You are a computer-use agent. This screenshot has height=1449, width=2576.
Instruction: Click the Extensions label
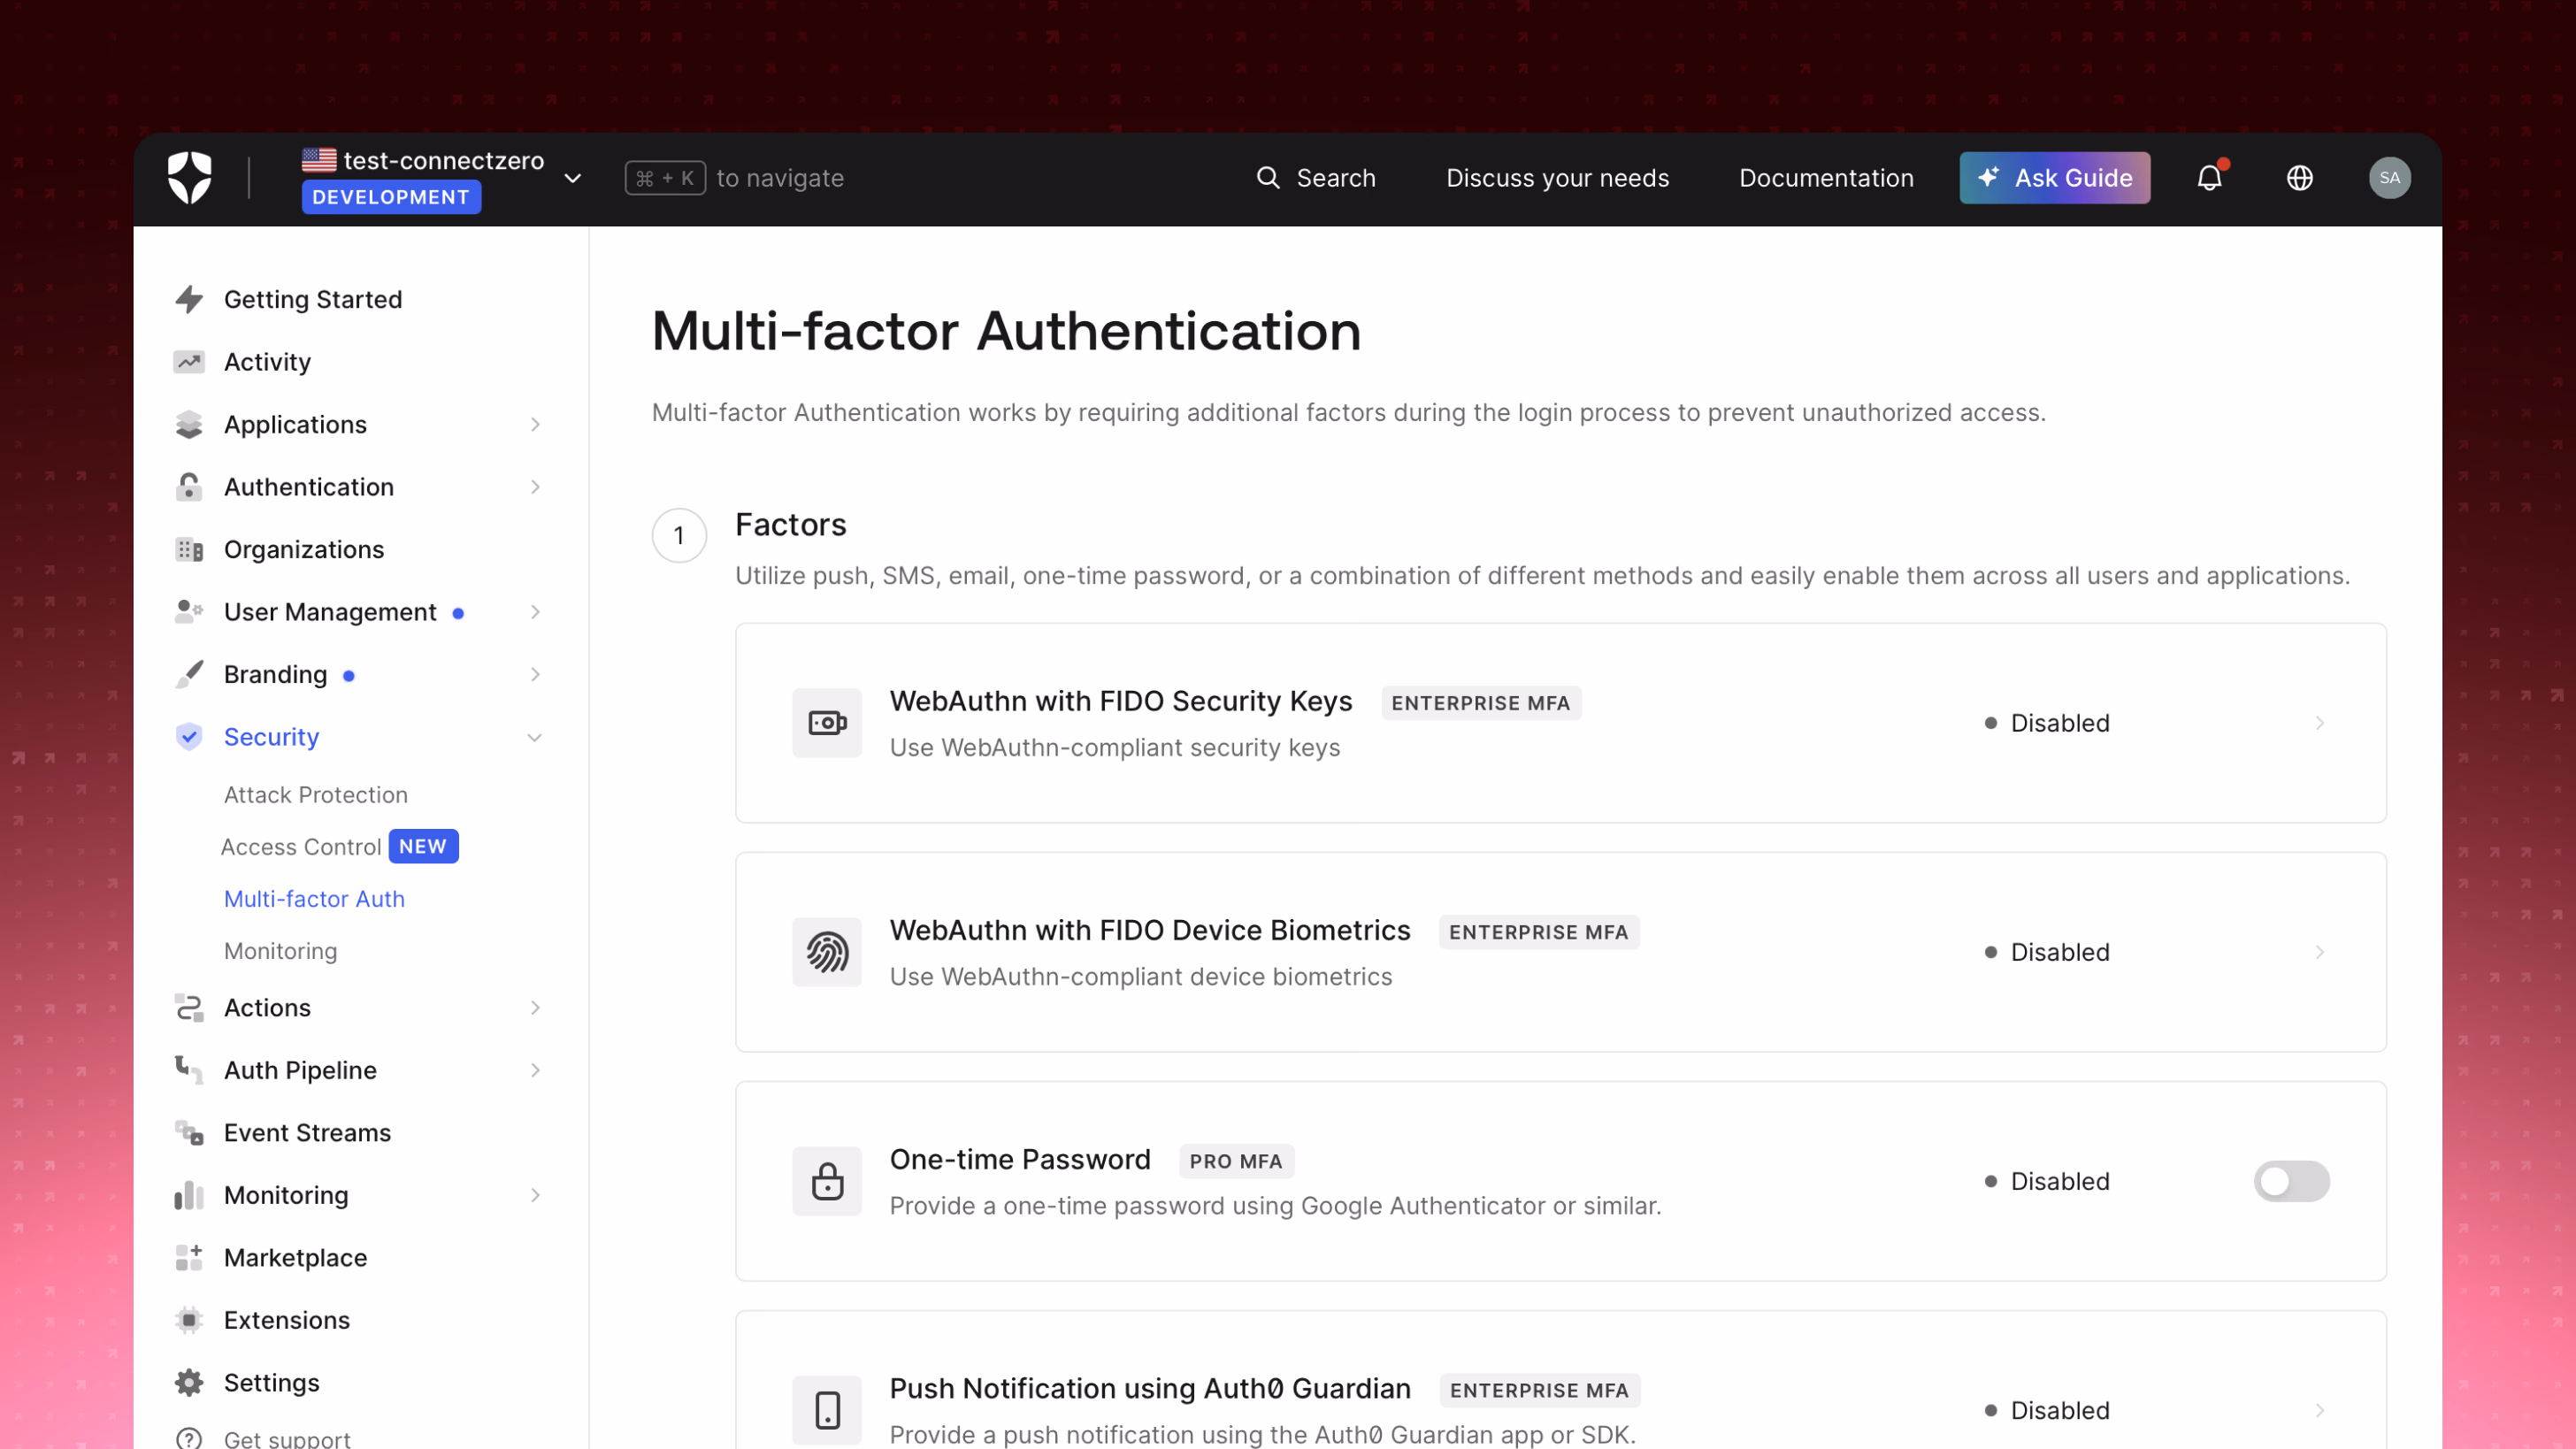[x=287, y=1320]
